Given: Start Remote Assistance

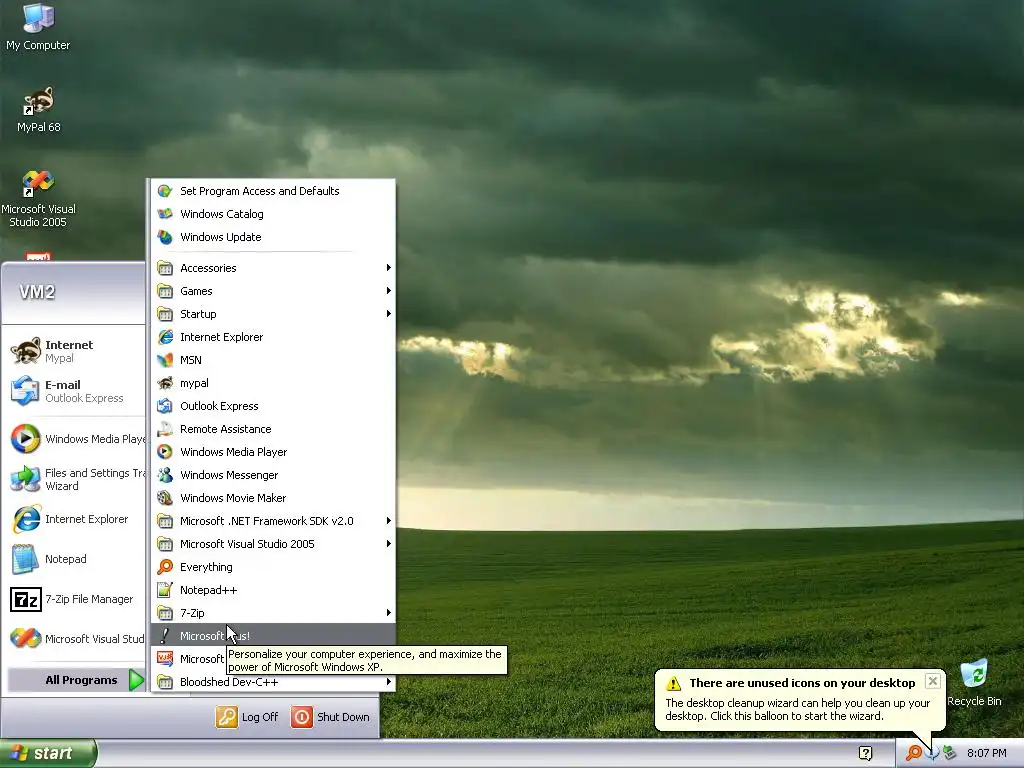Looking at the screenshot, I should (x=273, y=428).
